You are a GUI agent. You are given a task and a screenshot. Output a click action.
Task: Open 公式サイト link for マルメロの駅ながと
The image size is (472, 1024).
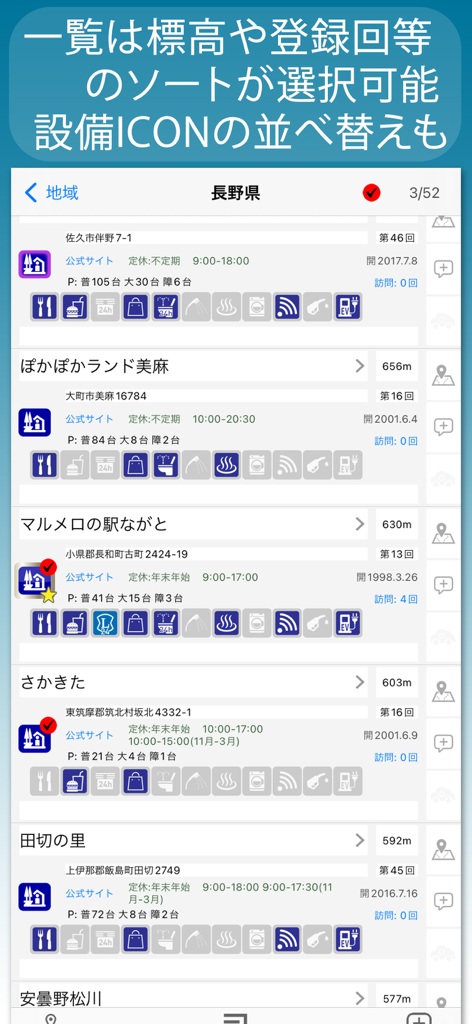coord(89,577)
